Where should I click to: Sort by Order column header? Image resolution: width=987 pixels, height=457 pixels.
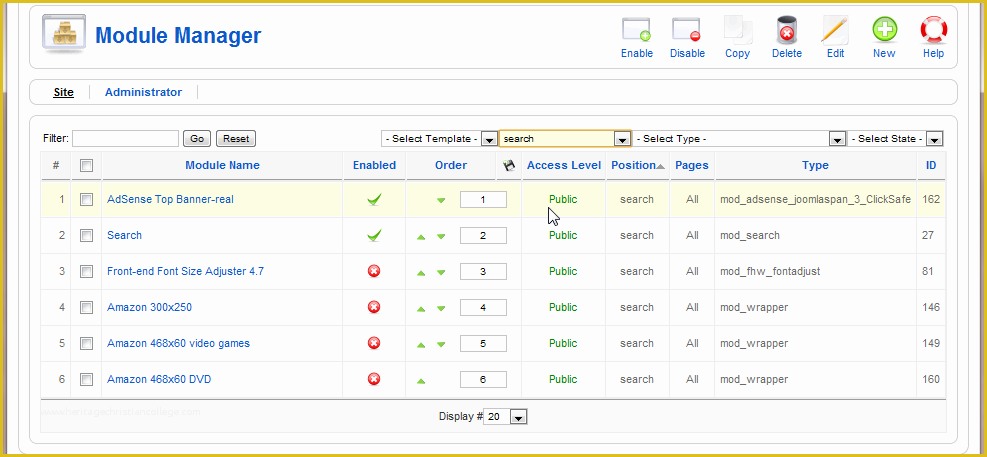pos(451,166)
